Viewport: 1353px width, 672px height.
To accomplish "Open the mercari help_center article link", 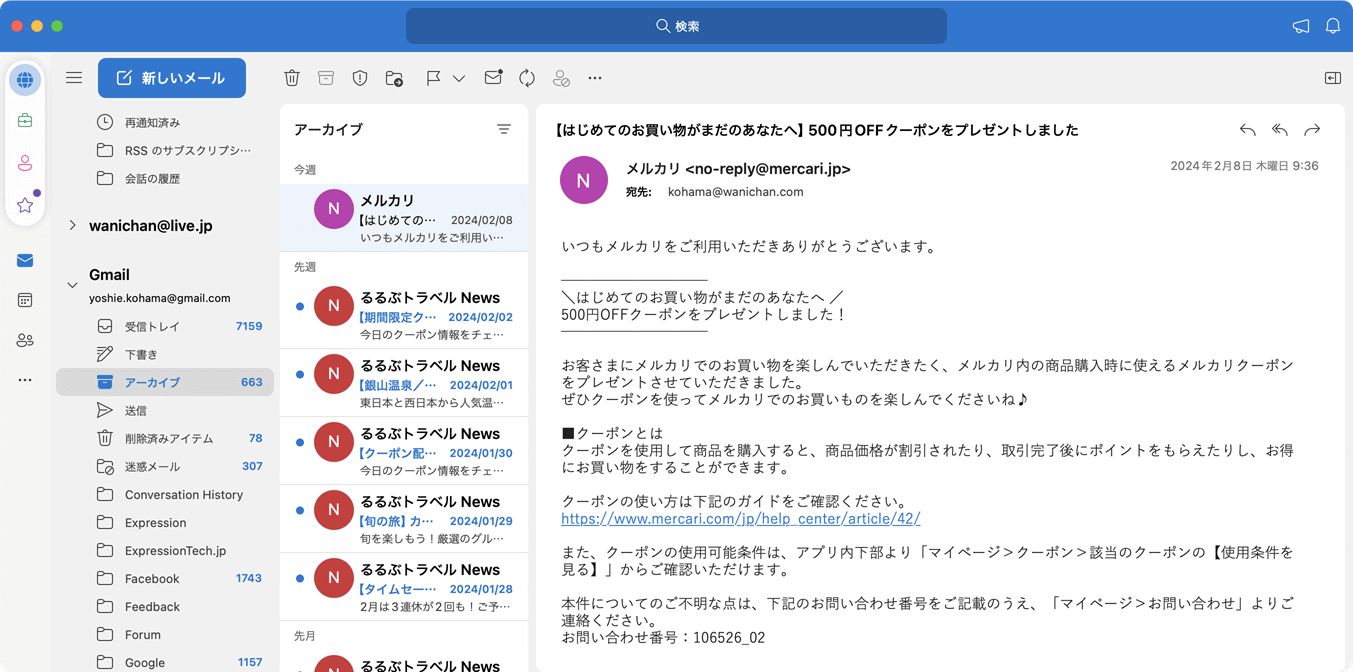I will [741, 518].
